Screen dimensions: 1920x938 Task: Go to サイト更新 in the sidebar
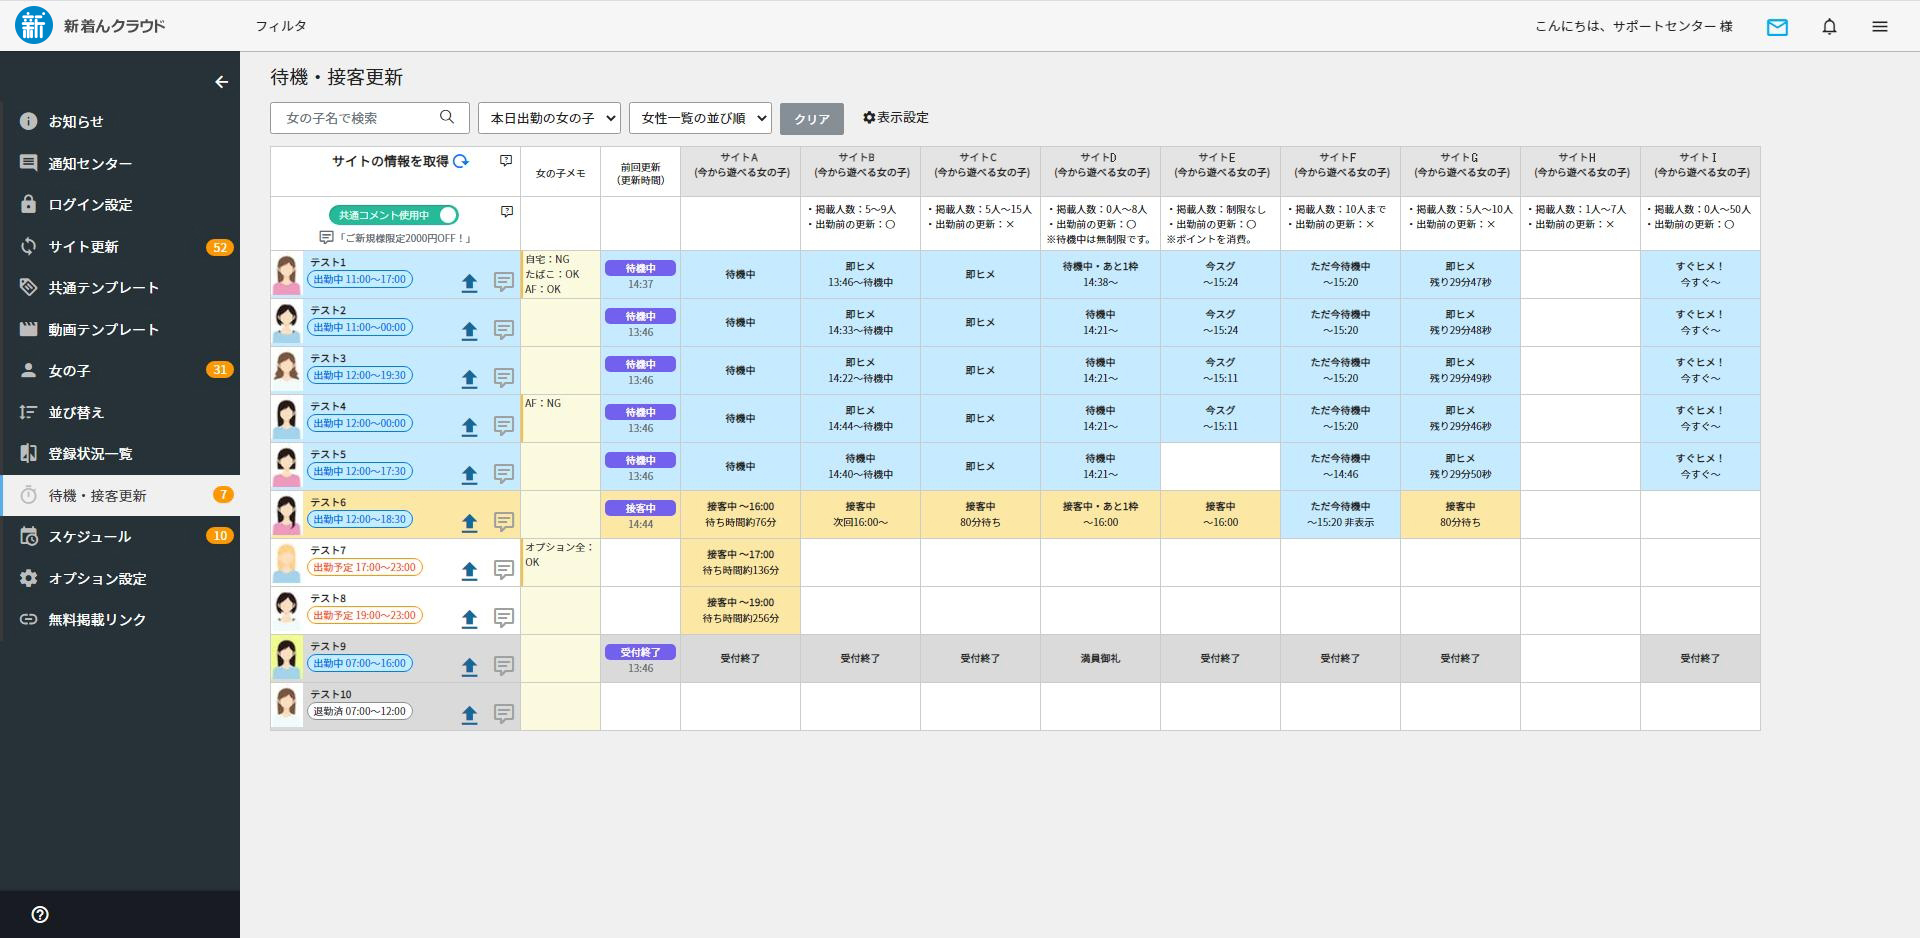[84, 247]
